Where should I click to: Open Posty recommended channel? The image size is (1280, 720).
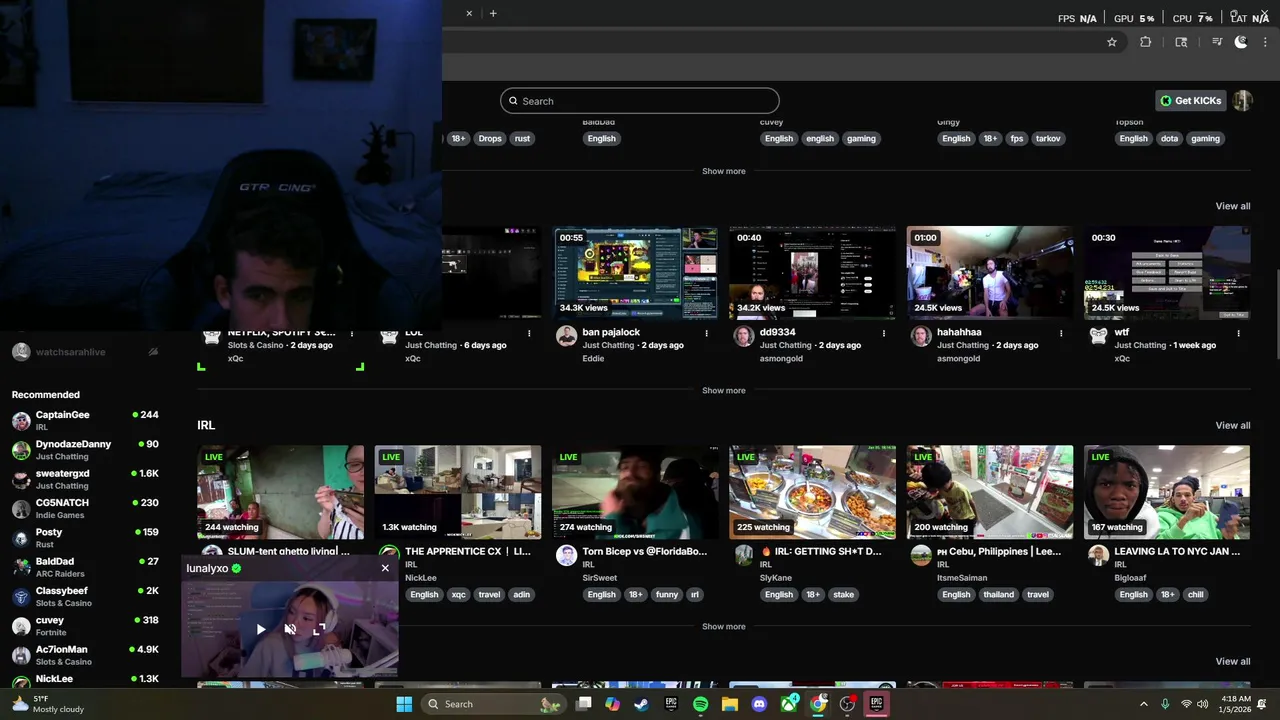85,538
